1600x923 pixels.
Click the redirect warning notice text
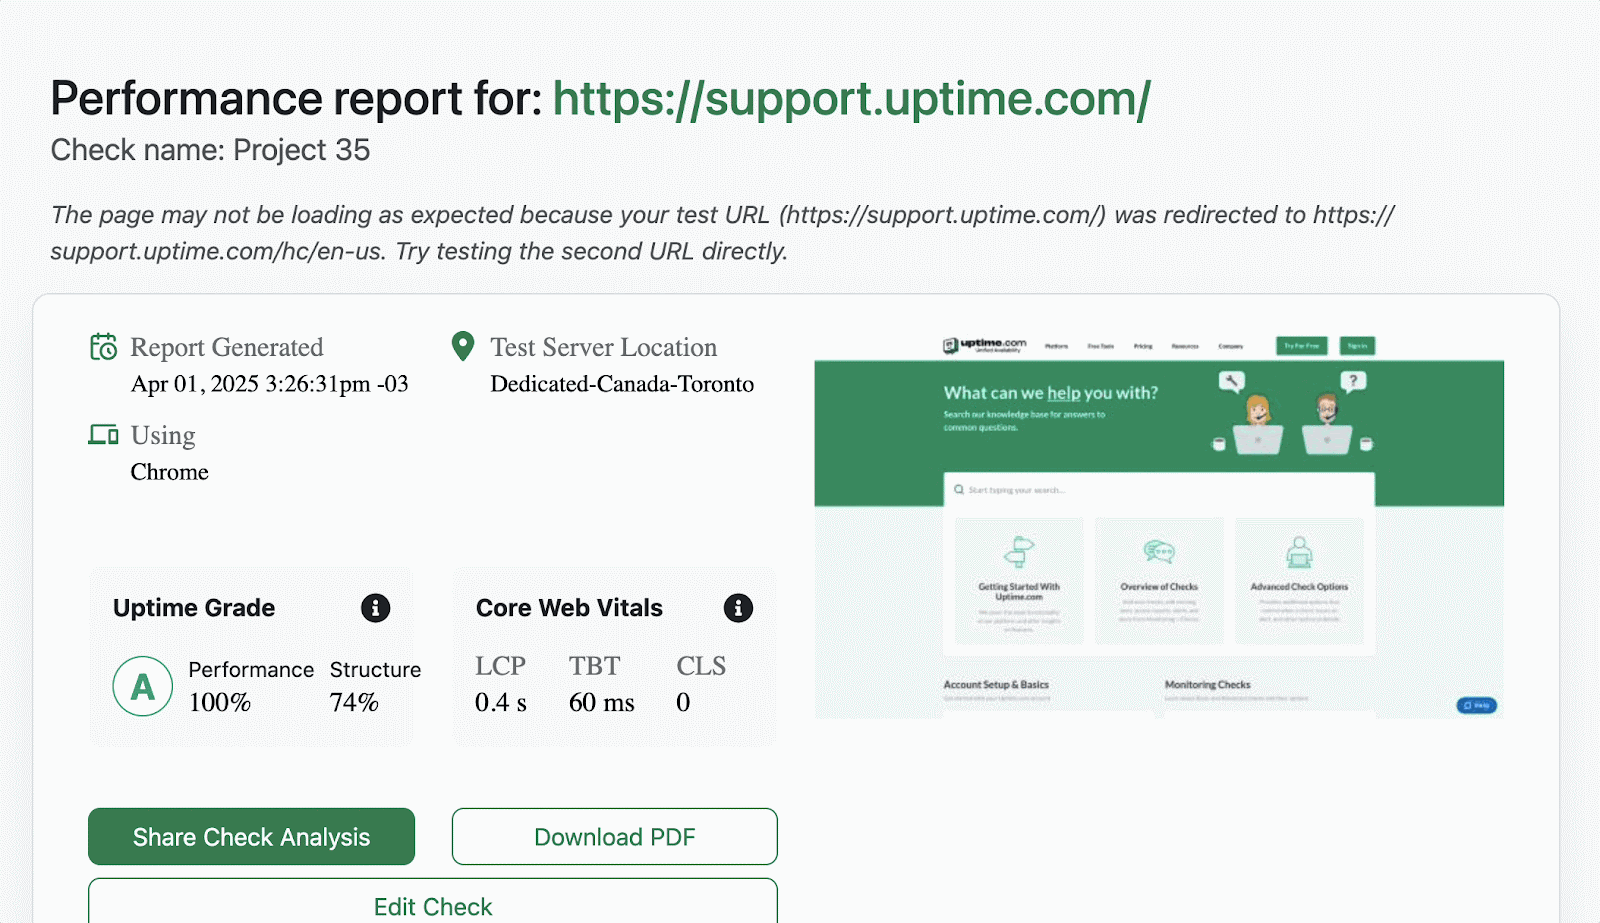point(722,233)
